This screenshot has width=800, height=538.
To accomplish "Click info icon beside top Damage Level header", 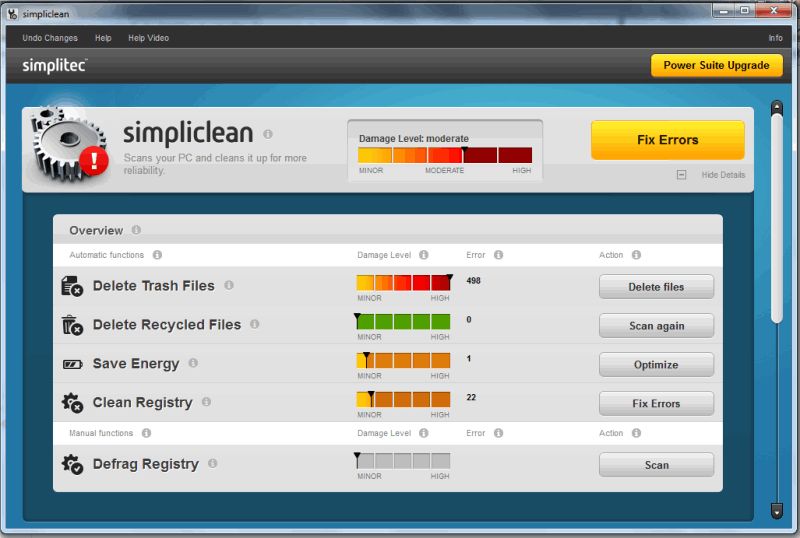I will [x=423, y=254].
